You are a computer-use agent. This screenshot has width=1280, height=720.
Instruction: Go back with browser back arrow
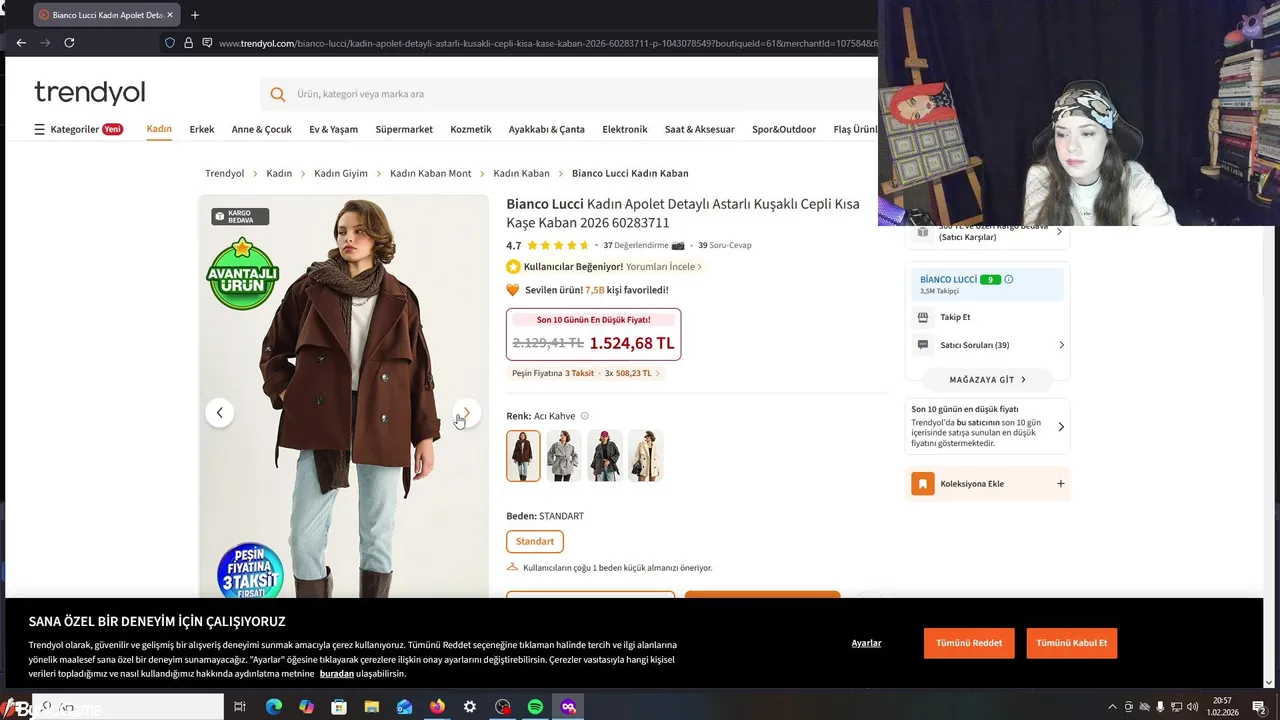pyautogui.click(x=21, y=43)
